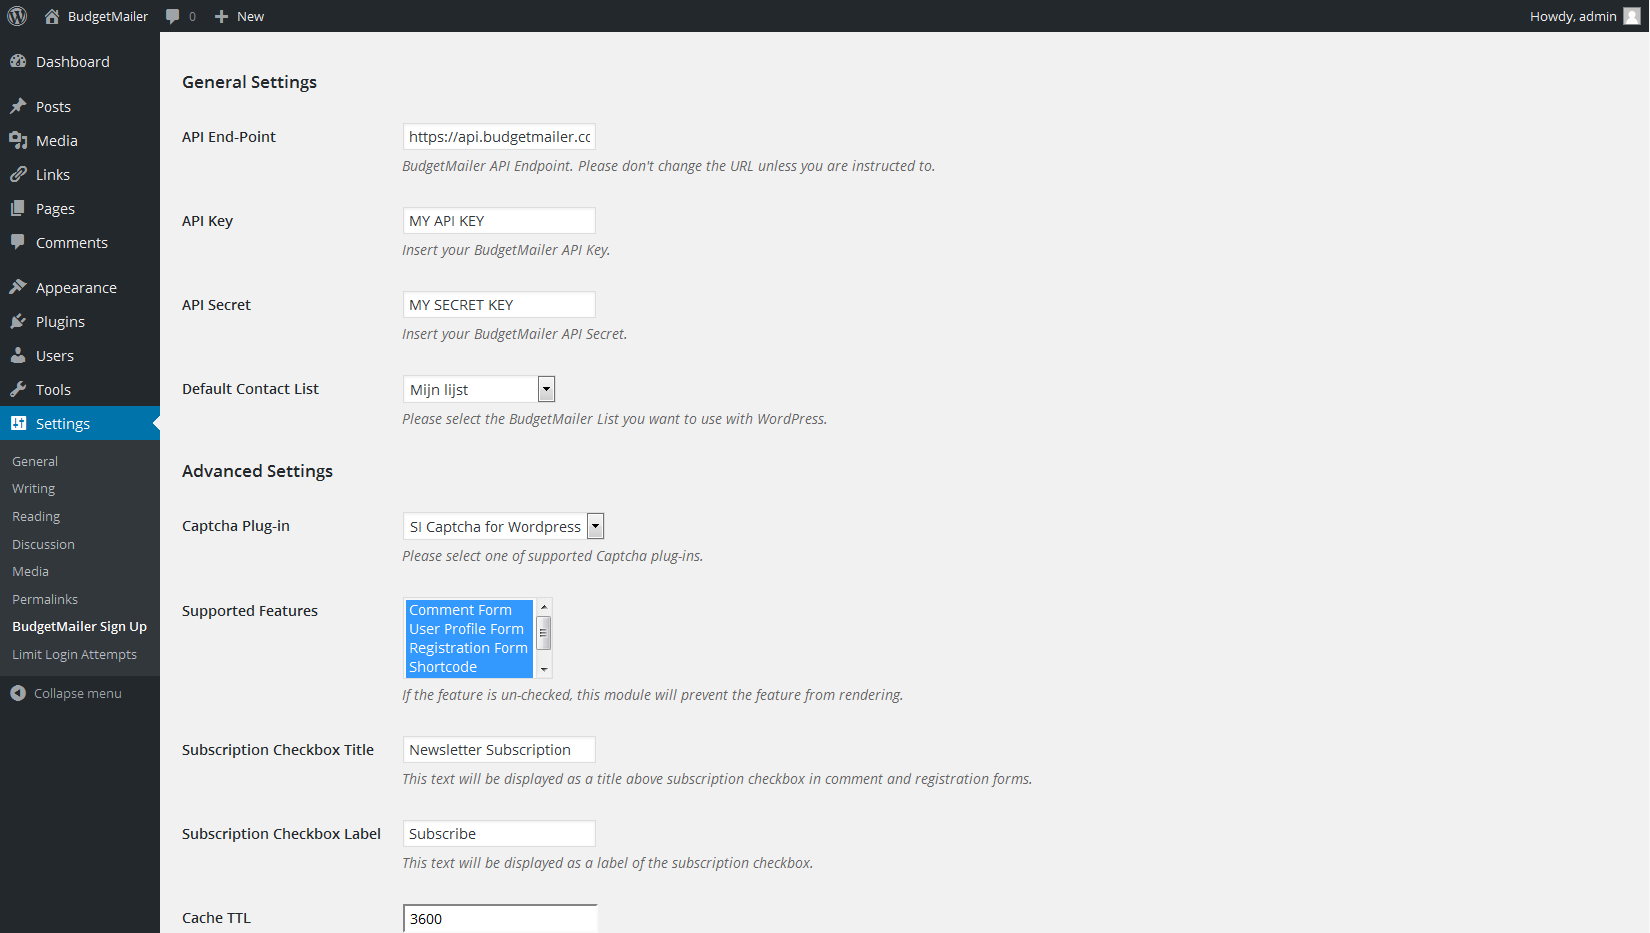Select Comment Form in Supported Features
The image size is (1650, 933).
click(469, 610)
